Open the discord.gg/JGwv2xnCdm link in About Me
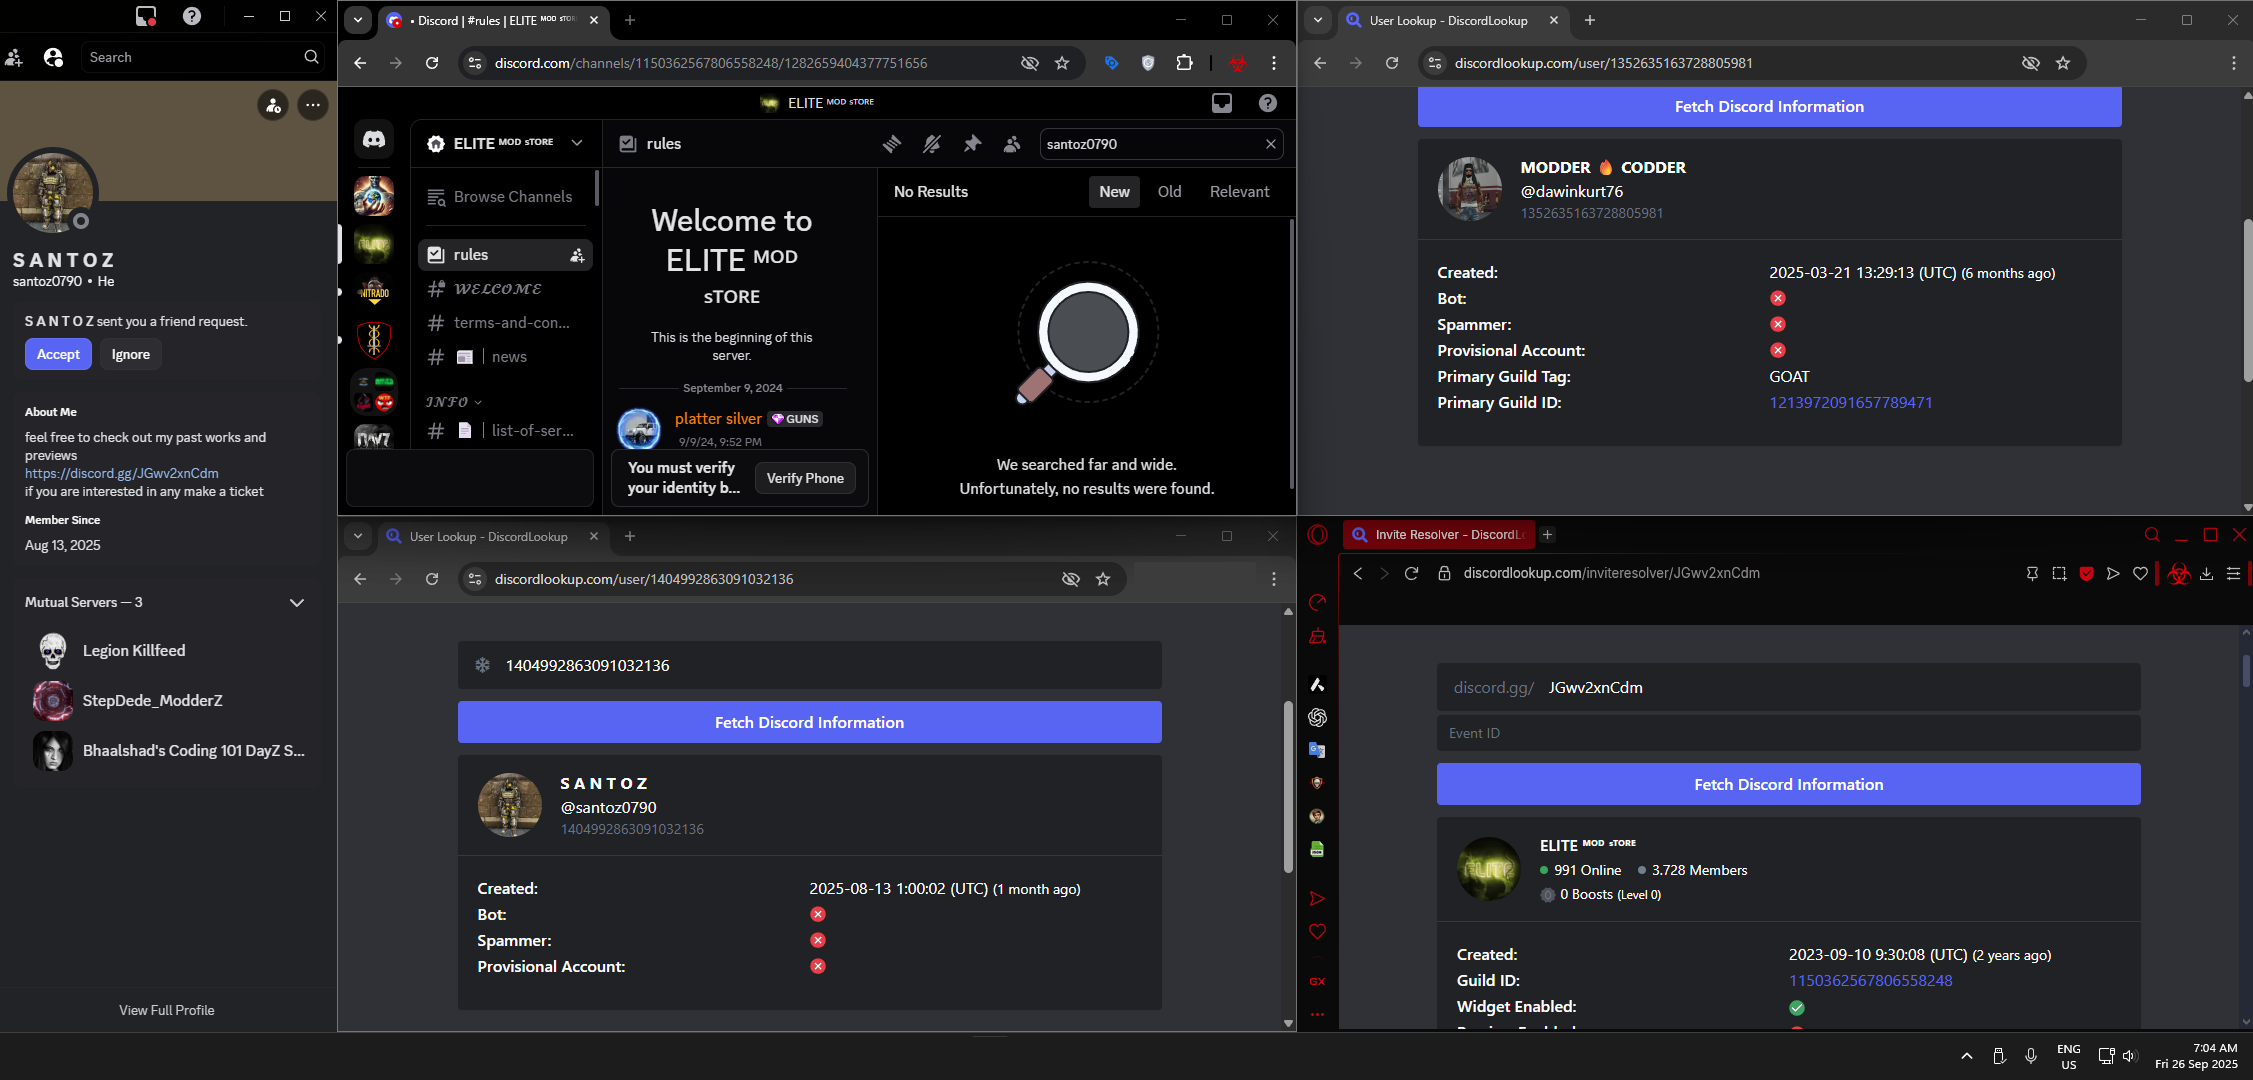Viewport: 2253px width, 1080px height. click(x=122, y=474)
